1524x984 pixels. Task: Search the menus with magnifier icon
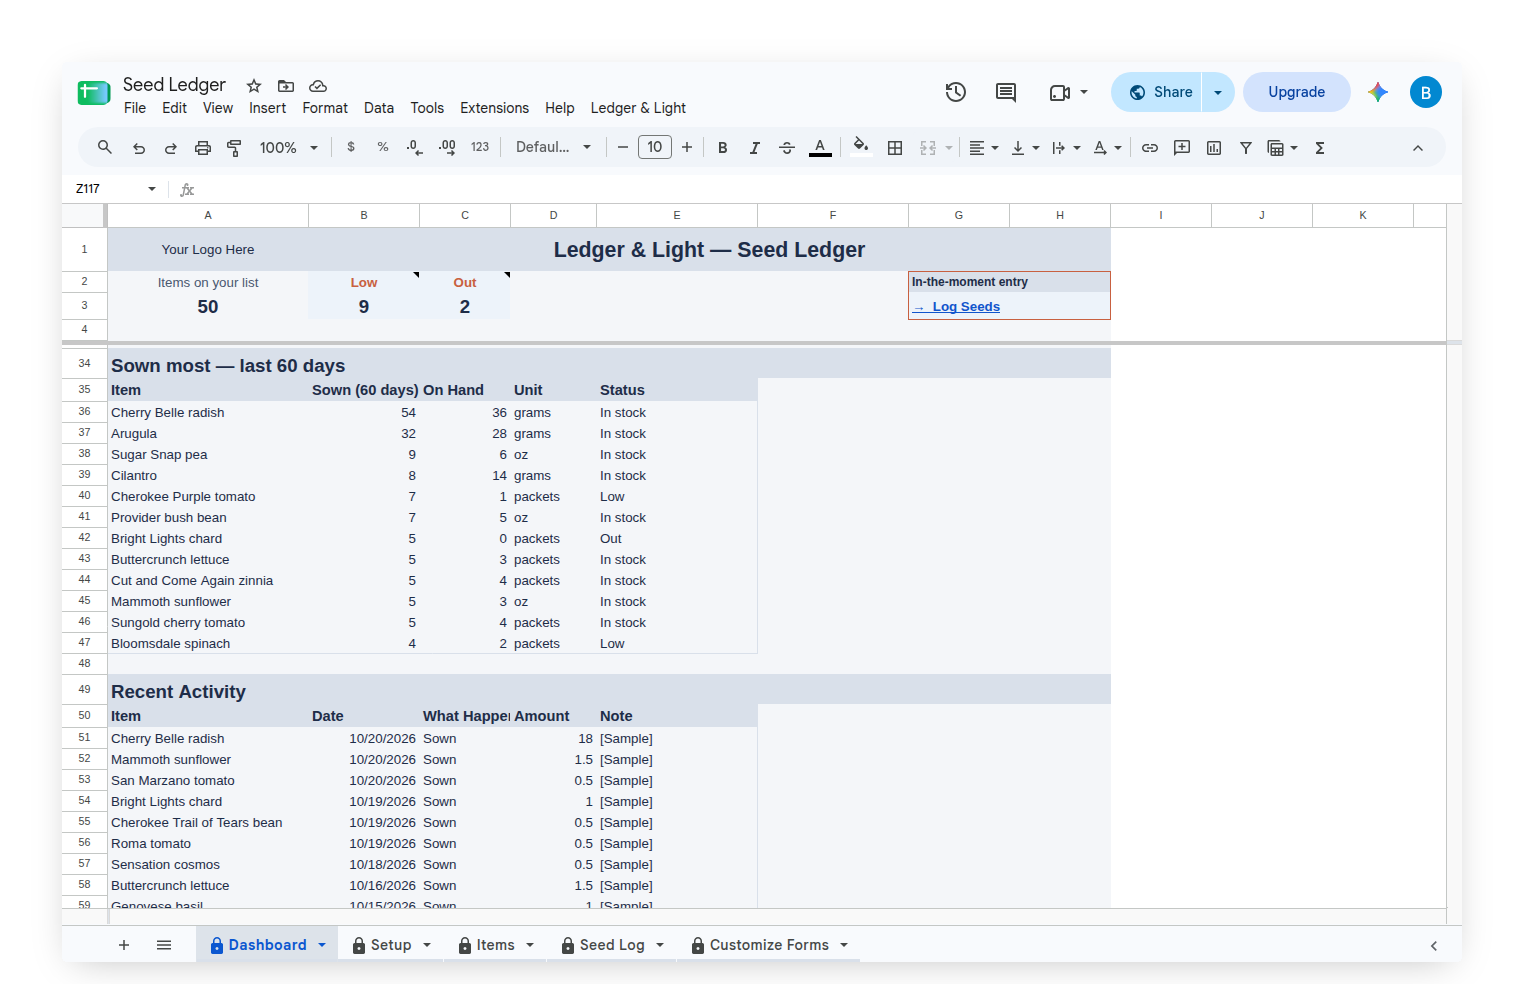click(105, 148)
